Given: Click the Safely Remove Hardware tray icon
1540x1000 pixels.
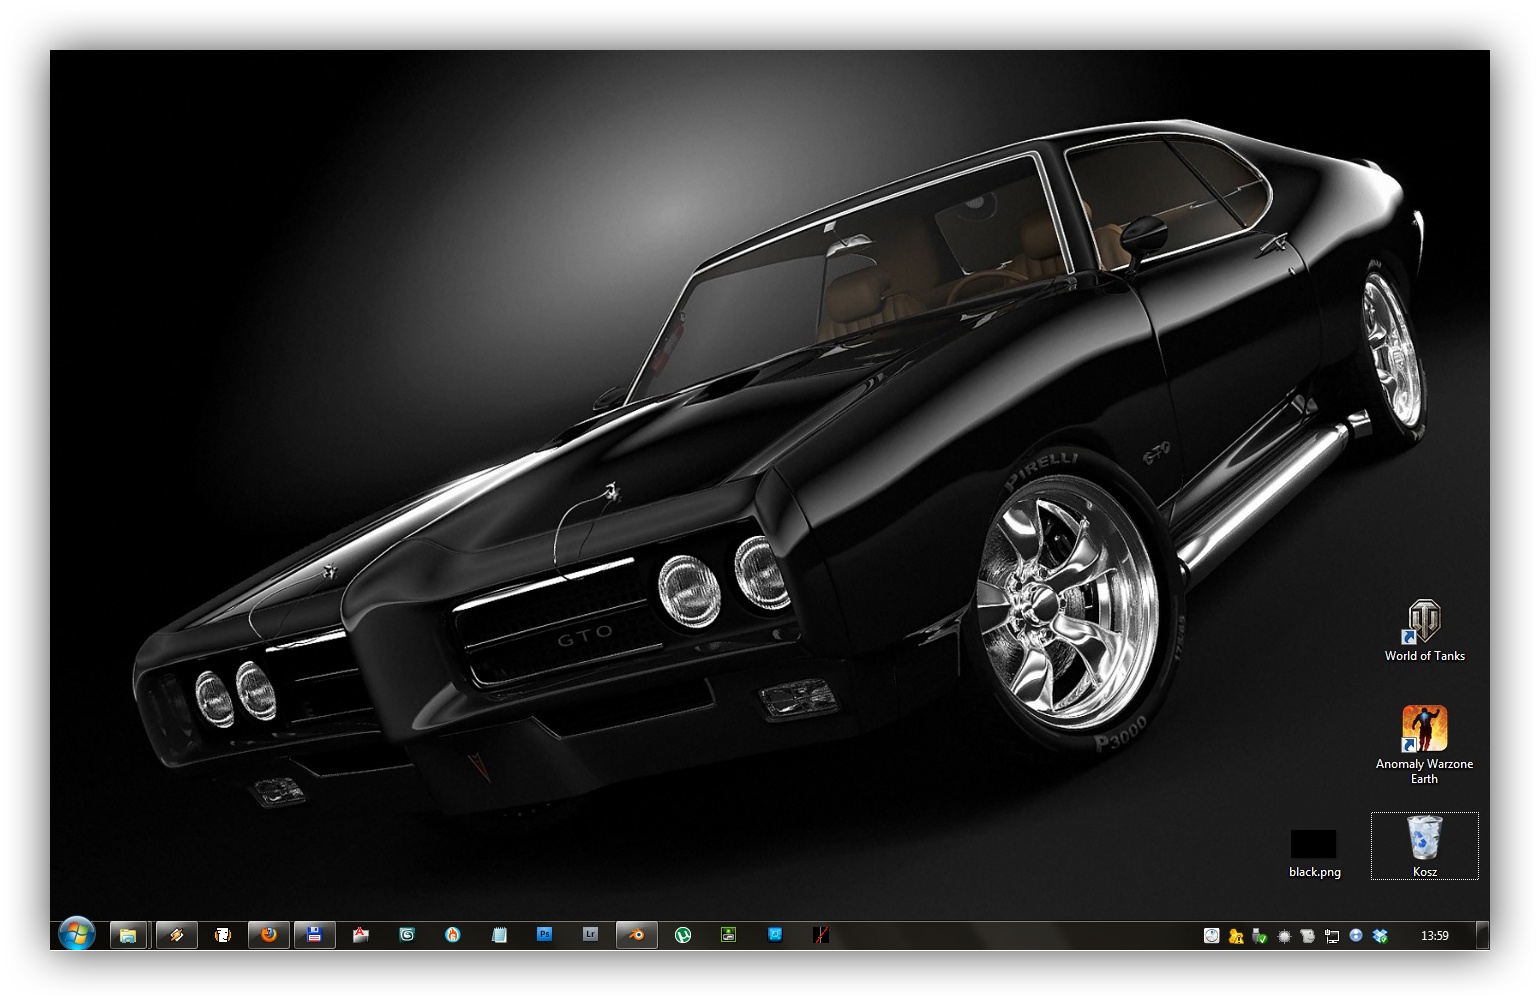Looking at the screenshot, I should coord(1260,936).
